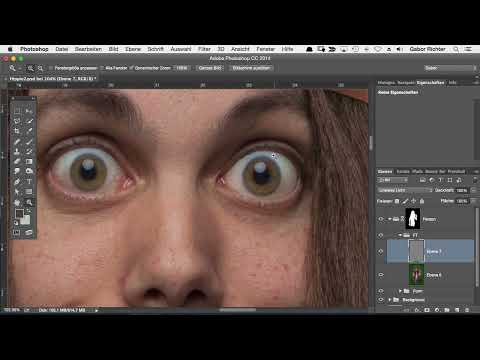Open Deckkraft opacity slider dropdown
The width and height of the screenshot is (480, 360).
[x=474, y=190]
